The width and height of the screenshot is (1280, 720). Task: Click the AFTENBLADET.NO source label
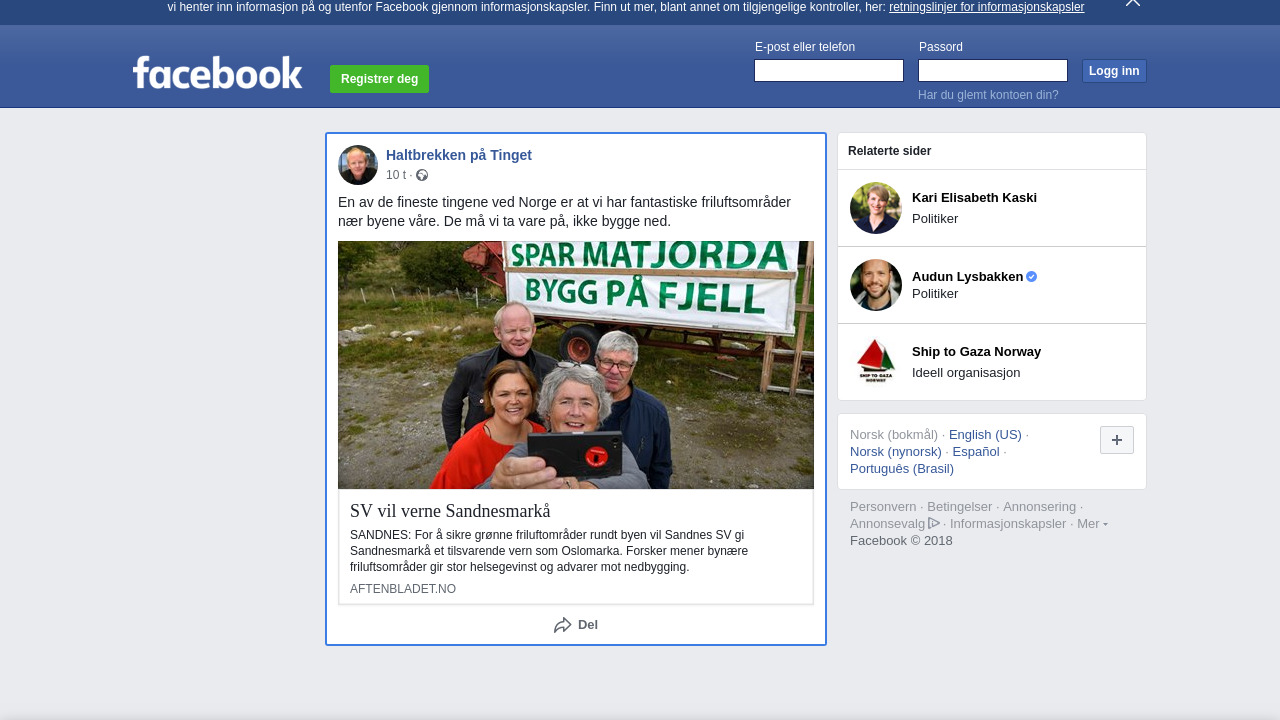point(403,589)
